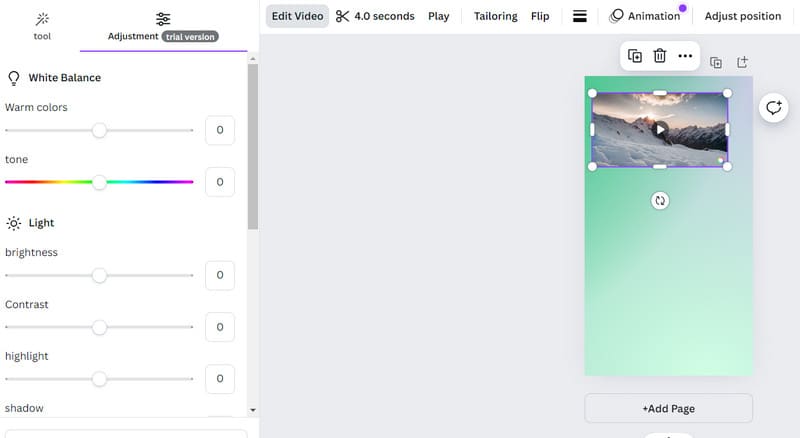
Task: Open the line weight transparency icon
Action: click(580, 16)
